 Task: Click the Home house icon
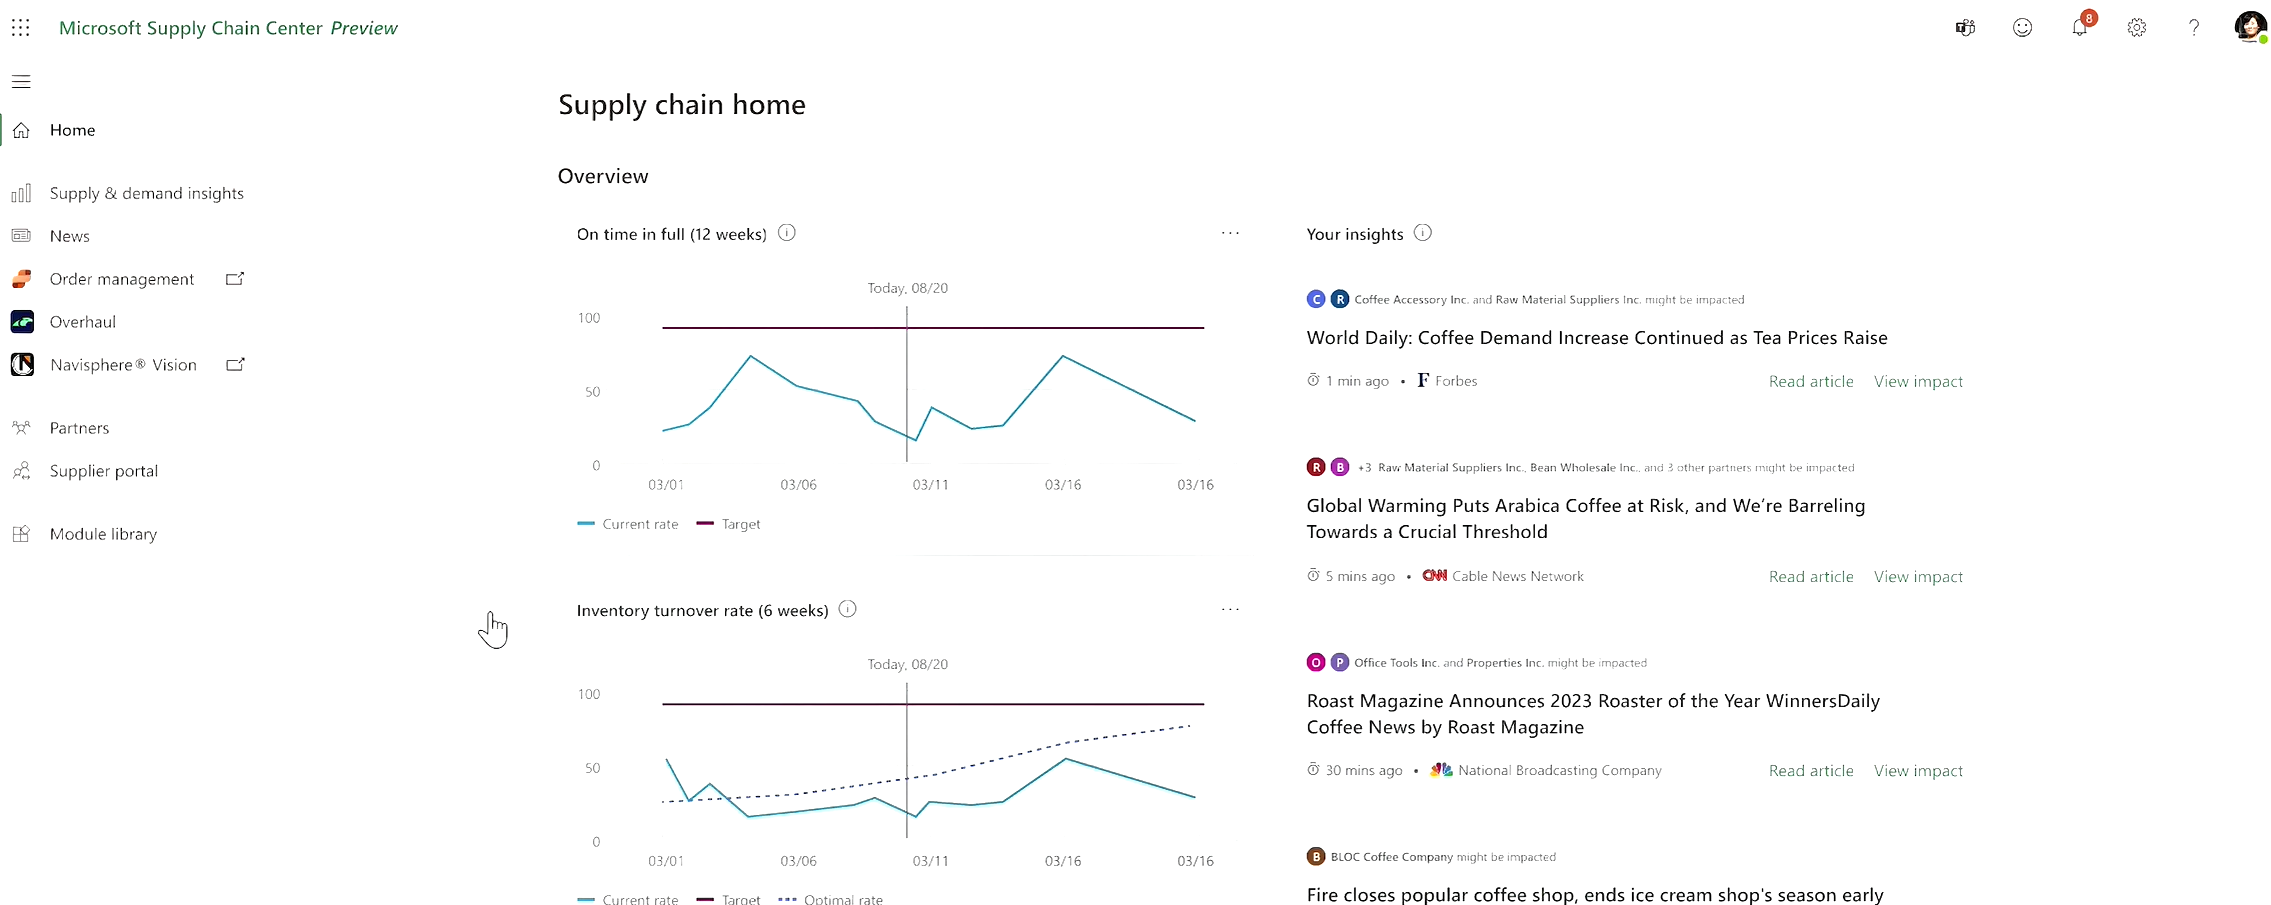pyautogui.click(x=21, y=130)
